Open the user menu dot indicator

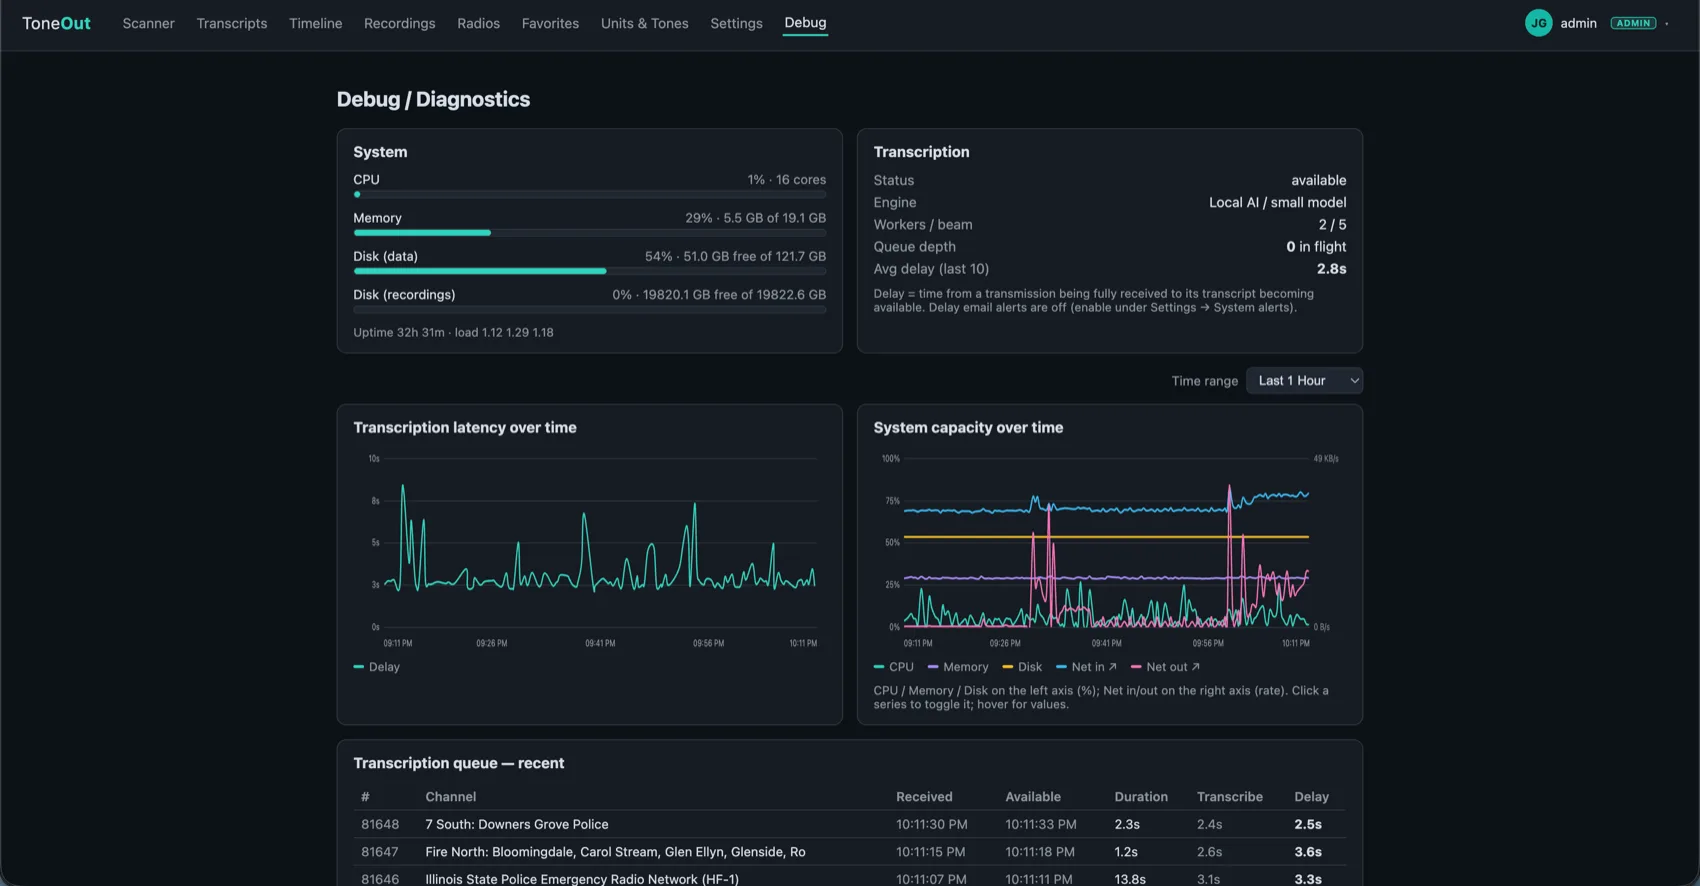pyautogui.click(x=1667, y=23)
